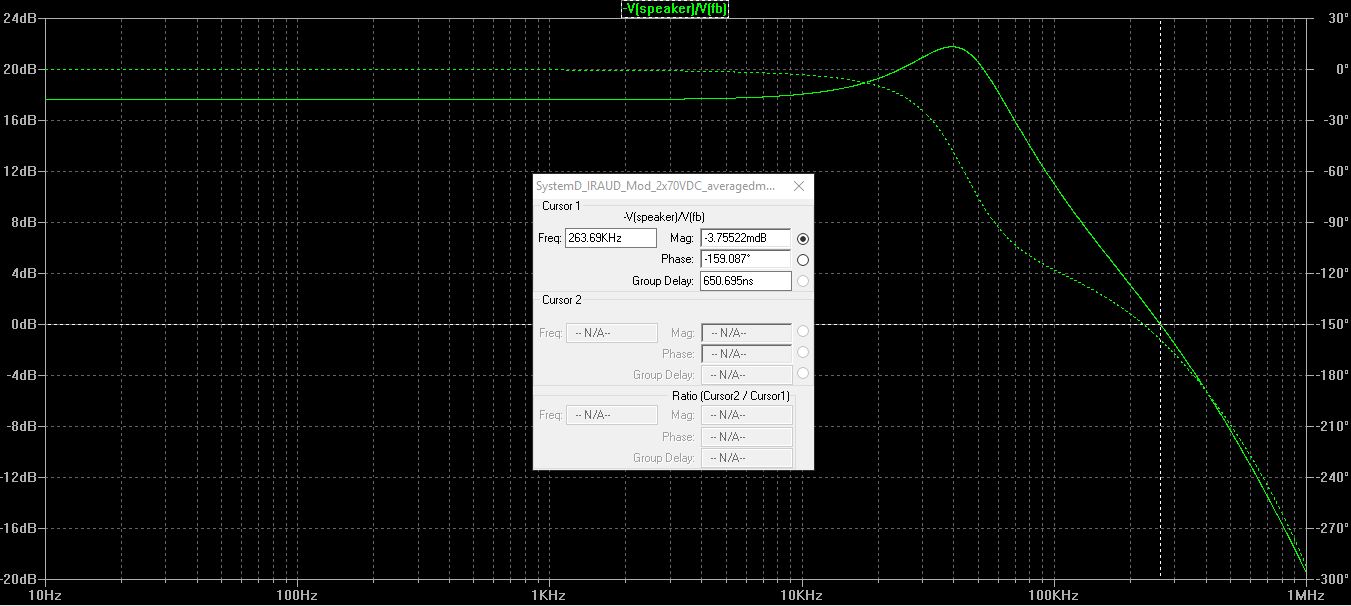Click the 1KHz frequency axis label
The width and height of the screenshot is (1351, 606).
[x=549, y=596]
